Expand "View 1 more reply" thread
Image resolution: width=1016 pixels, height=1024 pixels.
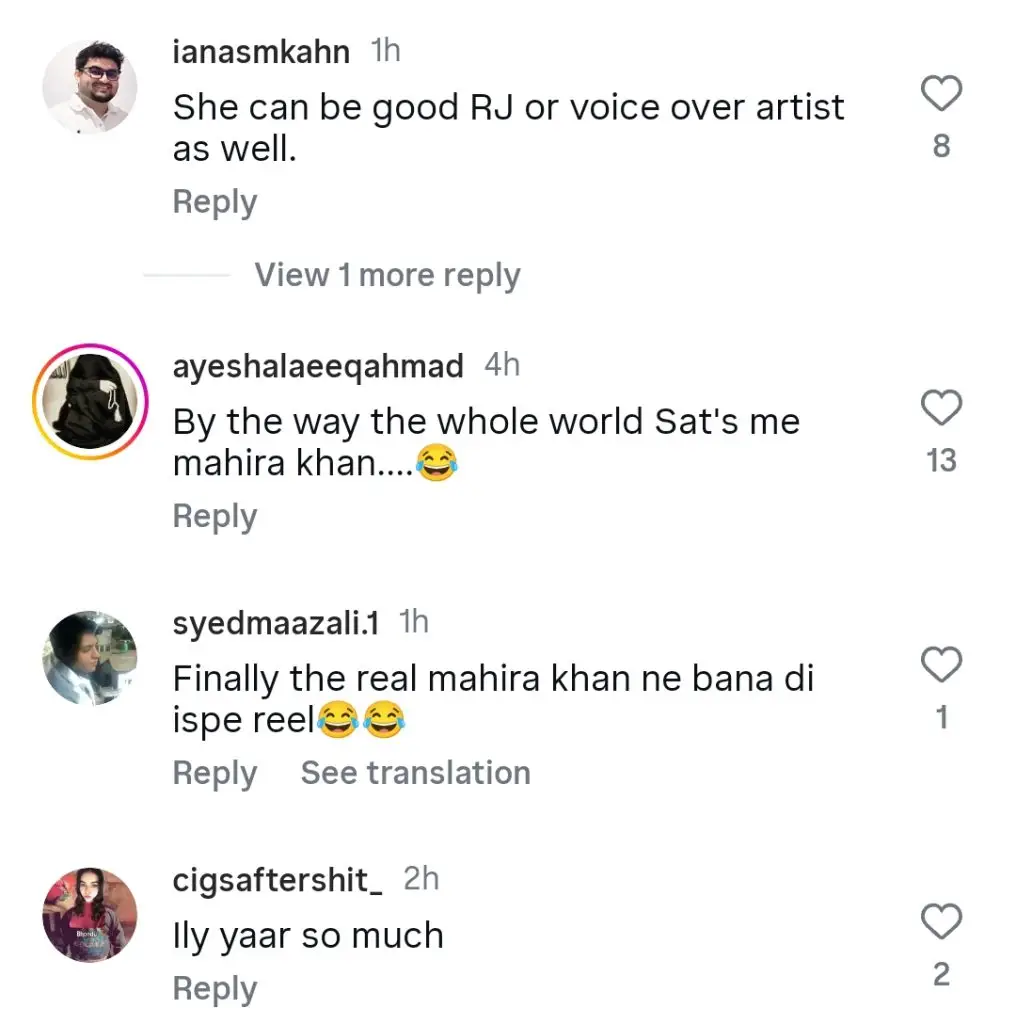click(x=387, y=275)
